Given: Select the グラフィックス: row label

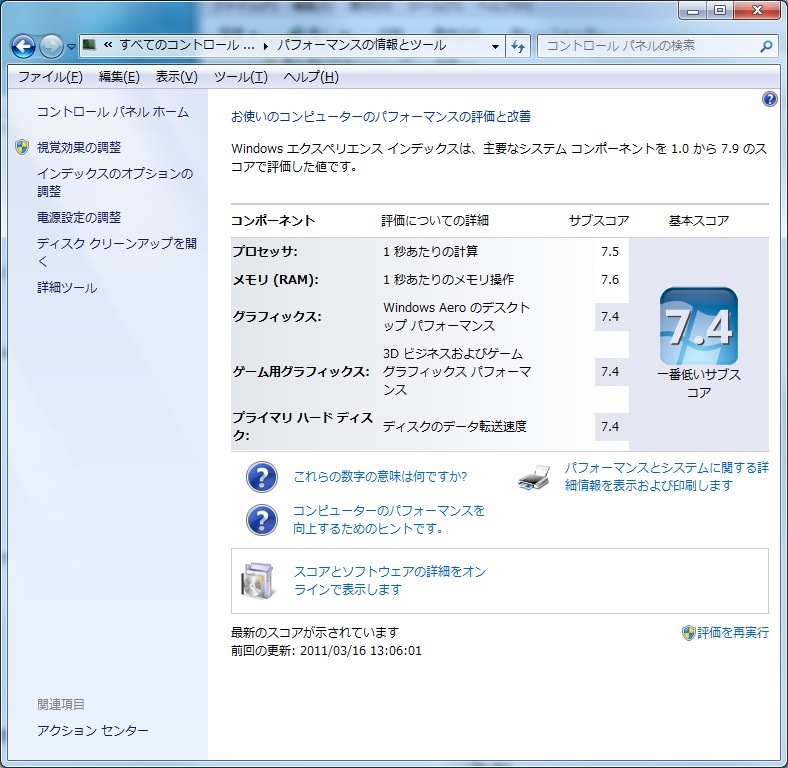Looking at the screenshot, I should 276,317.
